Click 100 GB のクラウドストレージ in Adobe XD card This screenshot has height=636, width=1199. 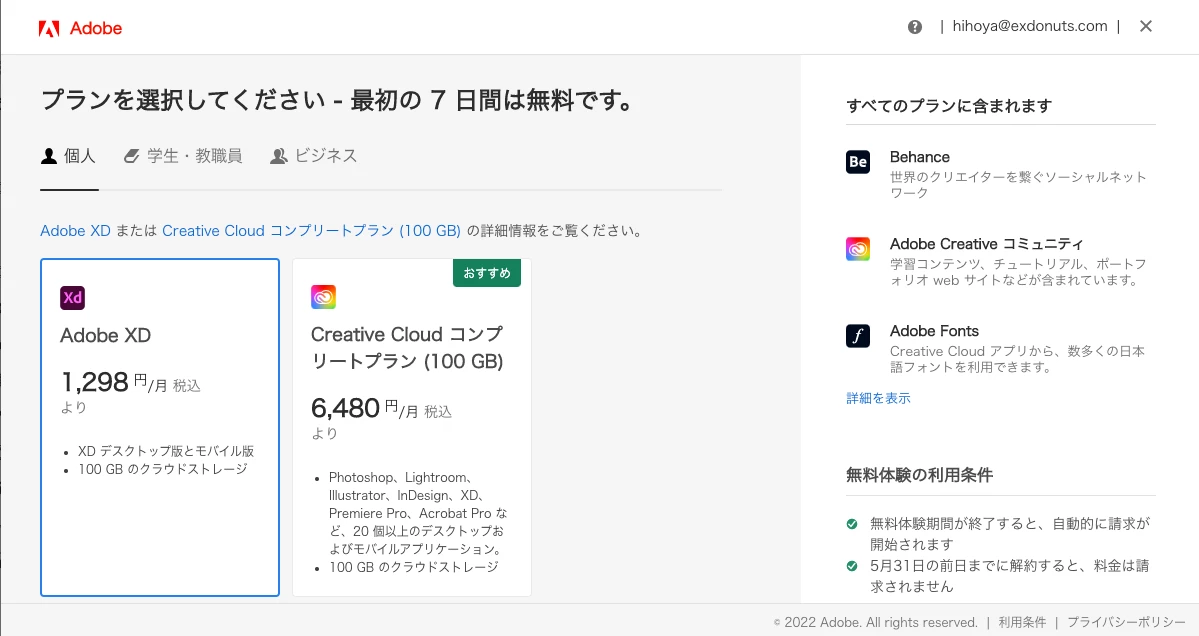coord(163,469)
